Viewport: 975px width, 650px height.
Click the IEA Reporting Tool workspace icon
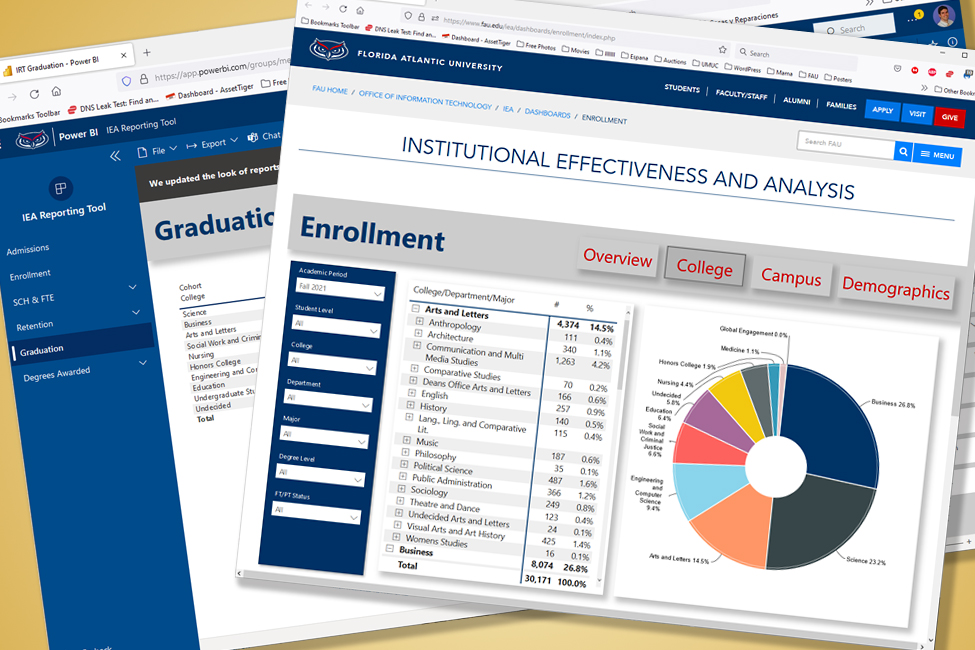[61, 188]
